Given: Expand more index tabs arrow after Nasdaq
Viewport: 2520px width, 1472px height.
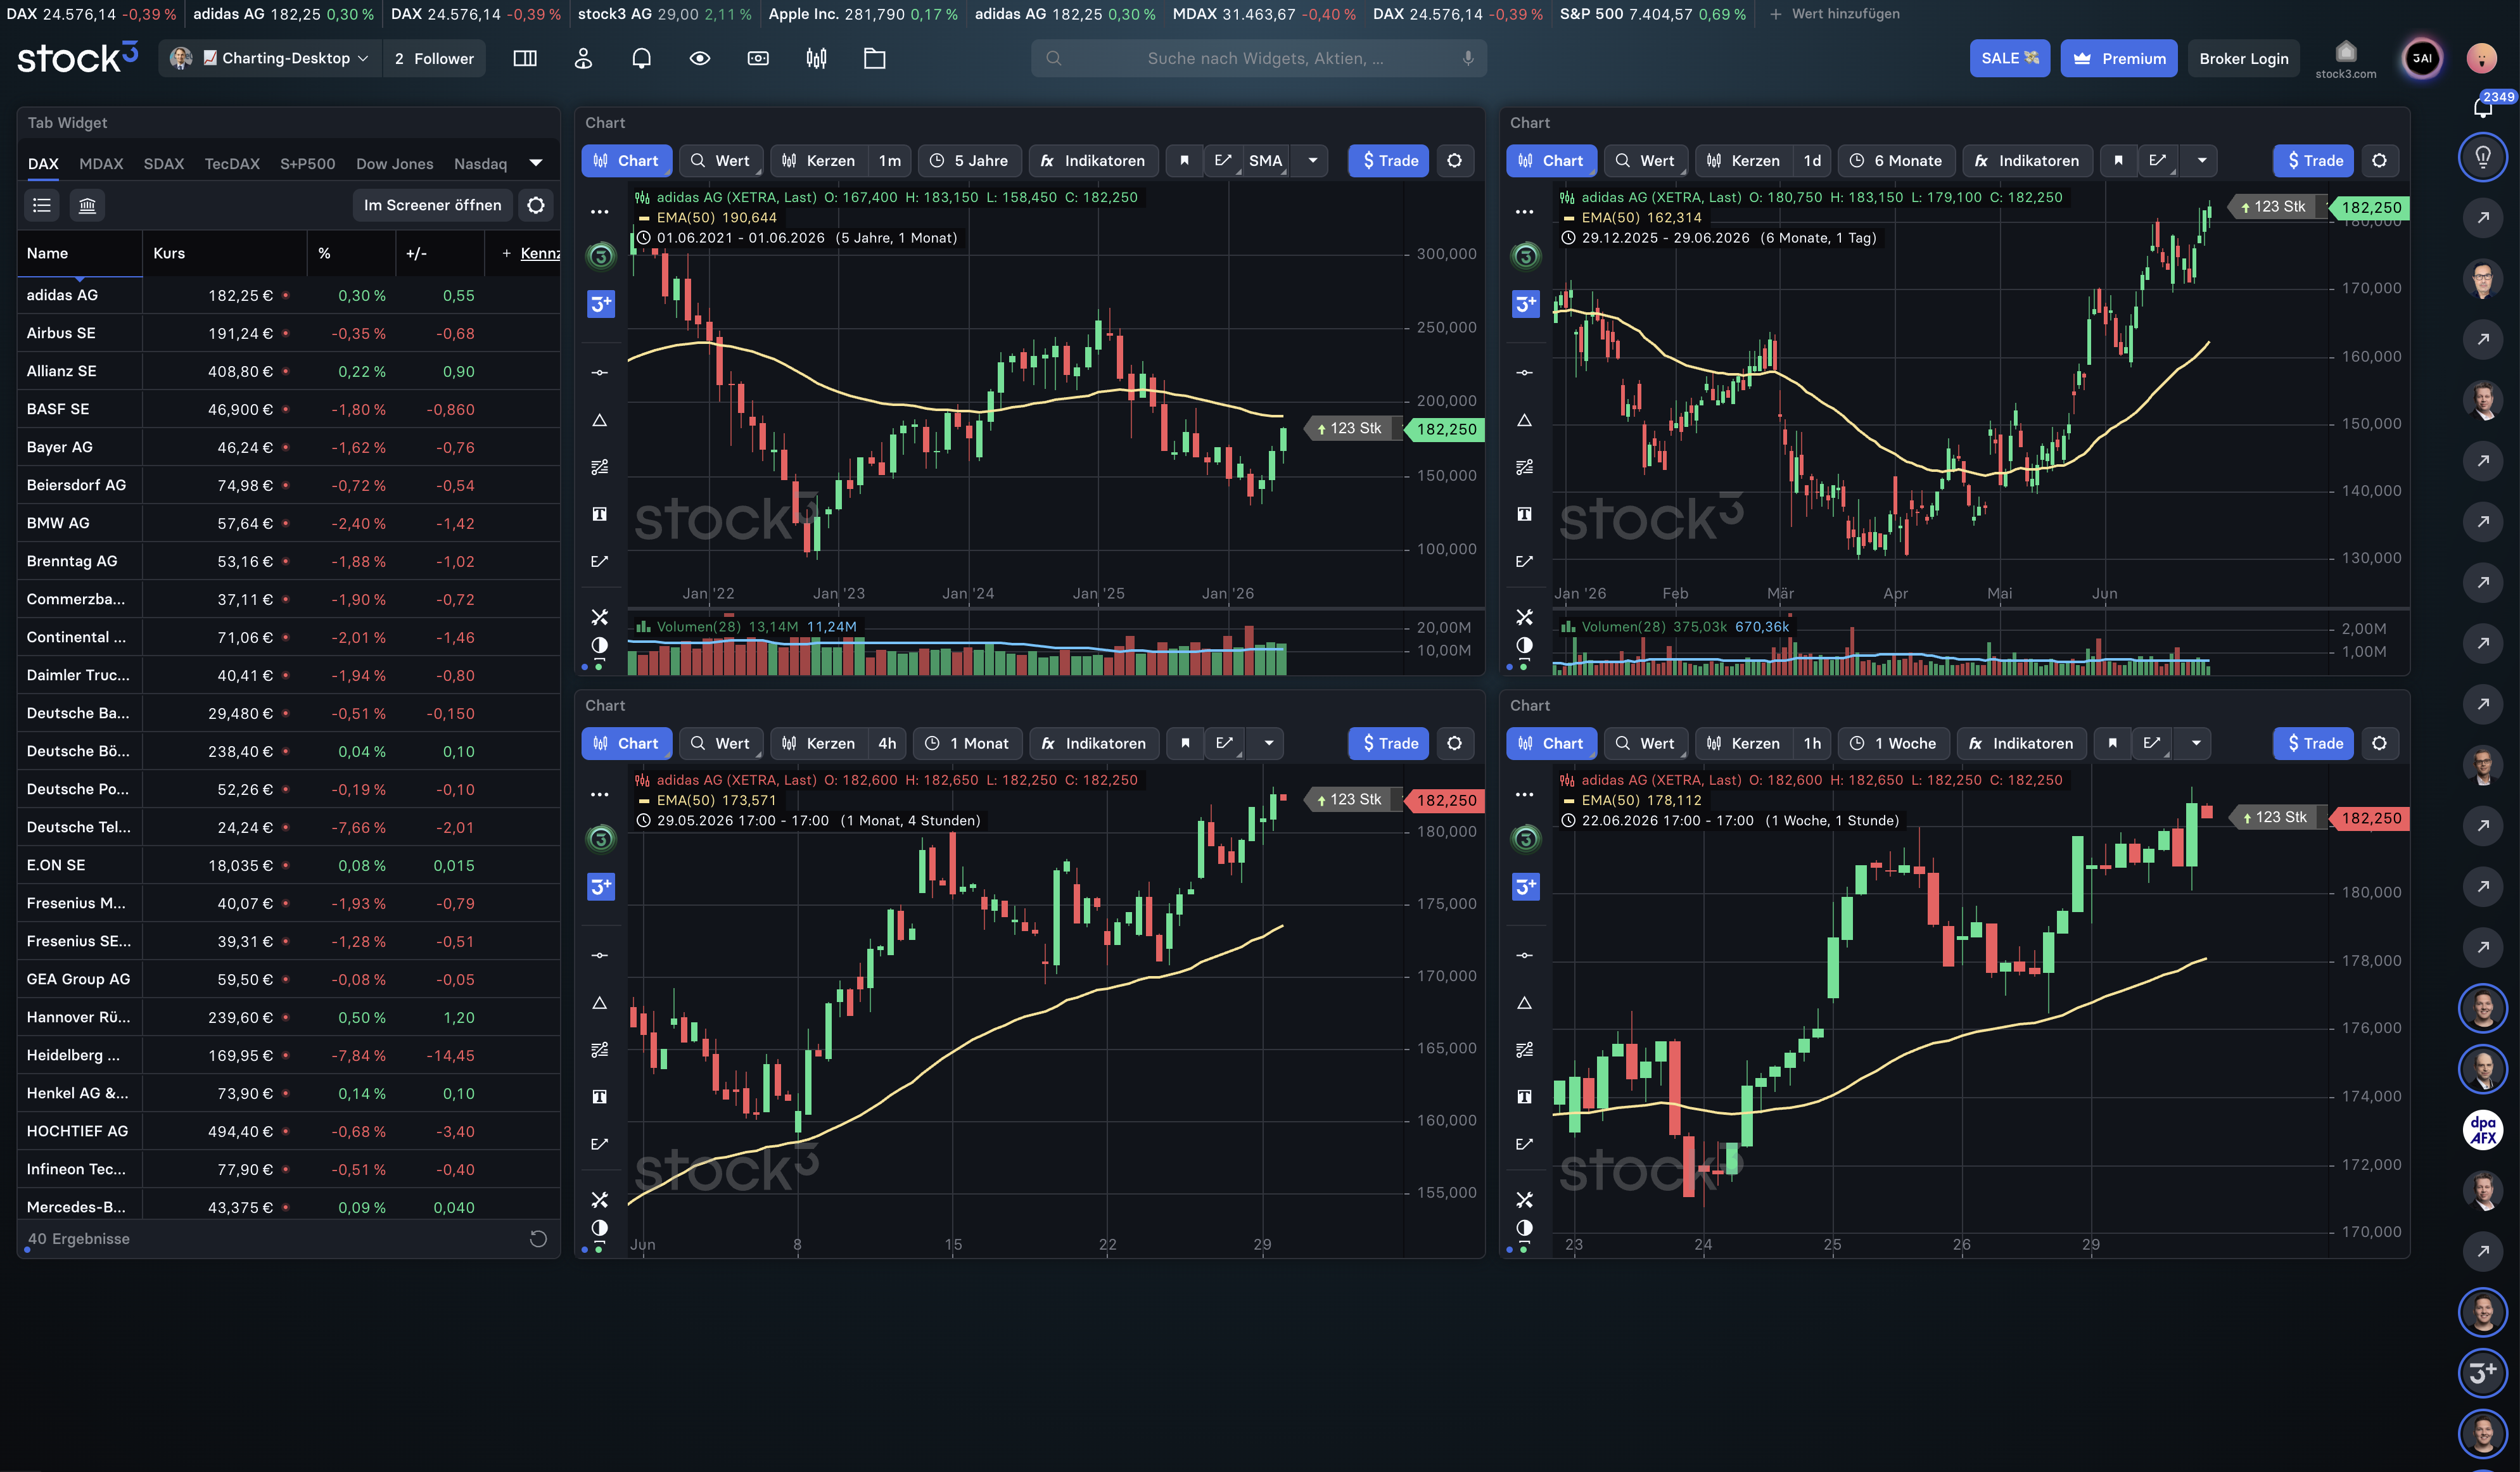Looking at the screenshot, I should (536, 164).
